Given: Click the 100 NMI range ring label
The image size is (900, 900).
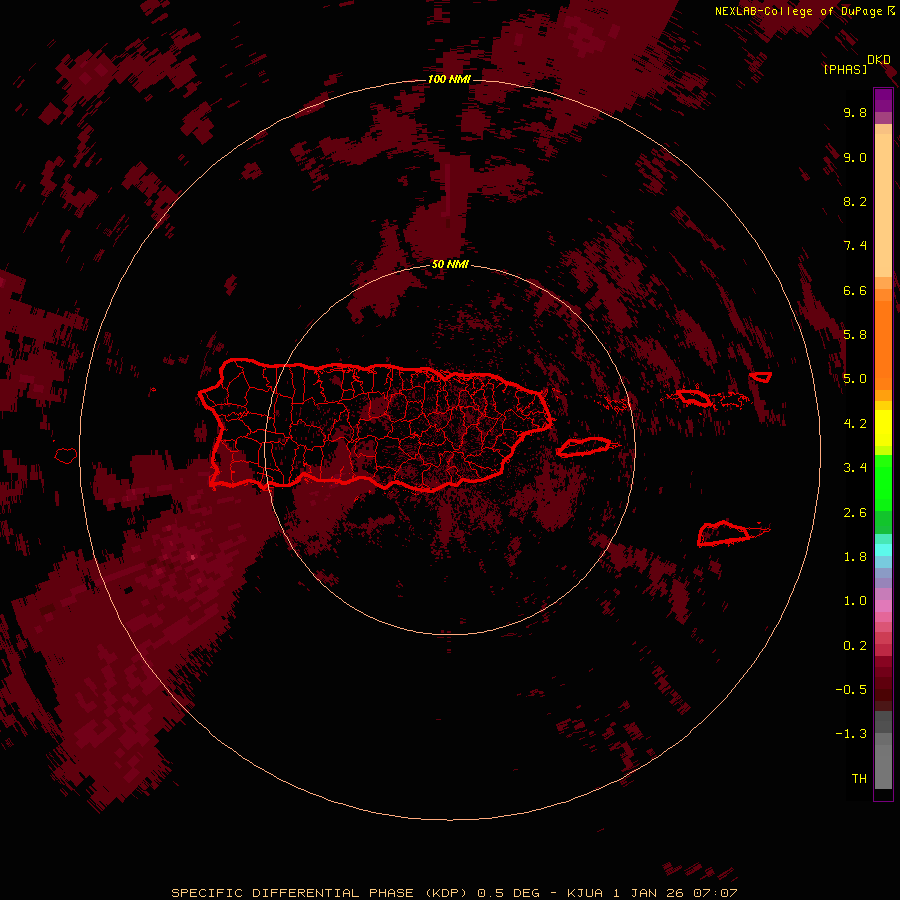Looking at the screenshot, I should tap(449, 79).
